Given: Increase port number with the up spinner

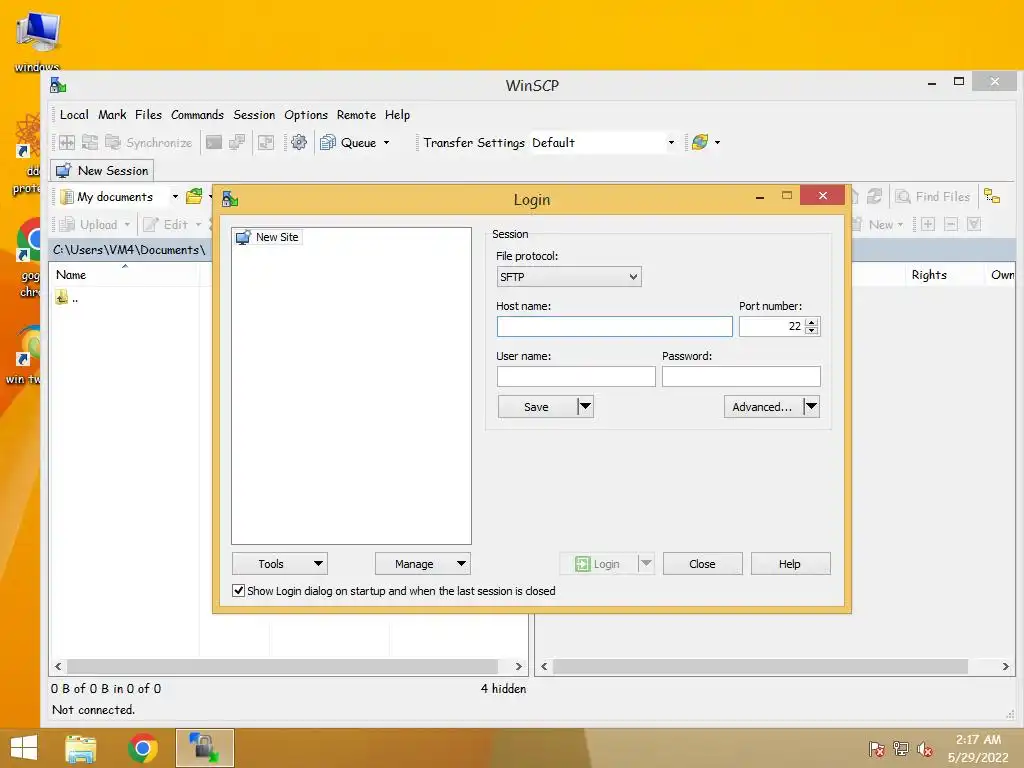Looking at the screenshot, I should click(812, 322).
